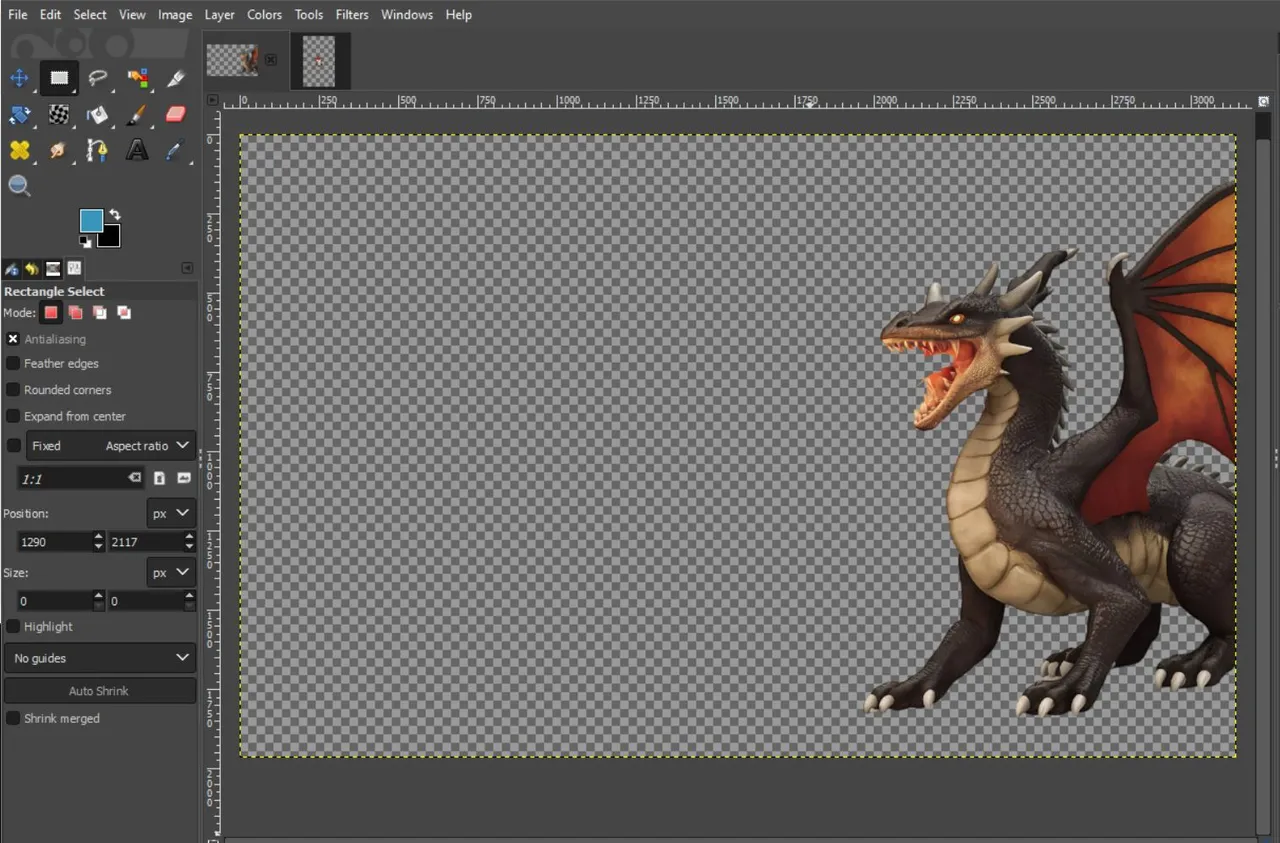Screen dimensions: 1280x843
Task: Select the Smudge tool
Action: (x=59, y=150)
